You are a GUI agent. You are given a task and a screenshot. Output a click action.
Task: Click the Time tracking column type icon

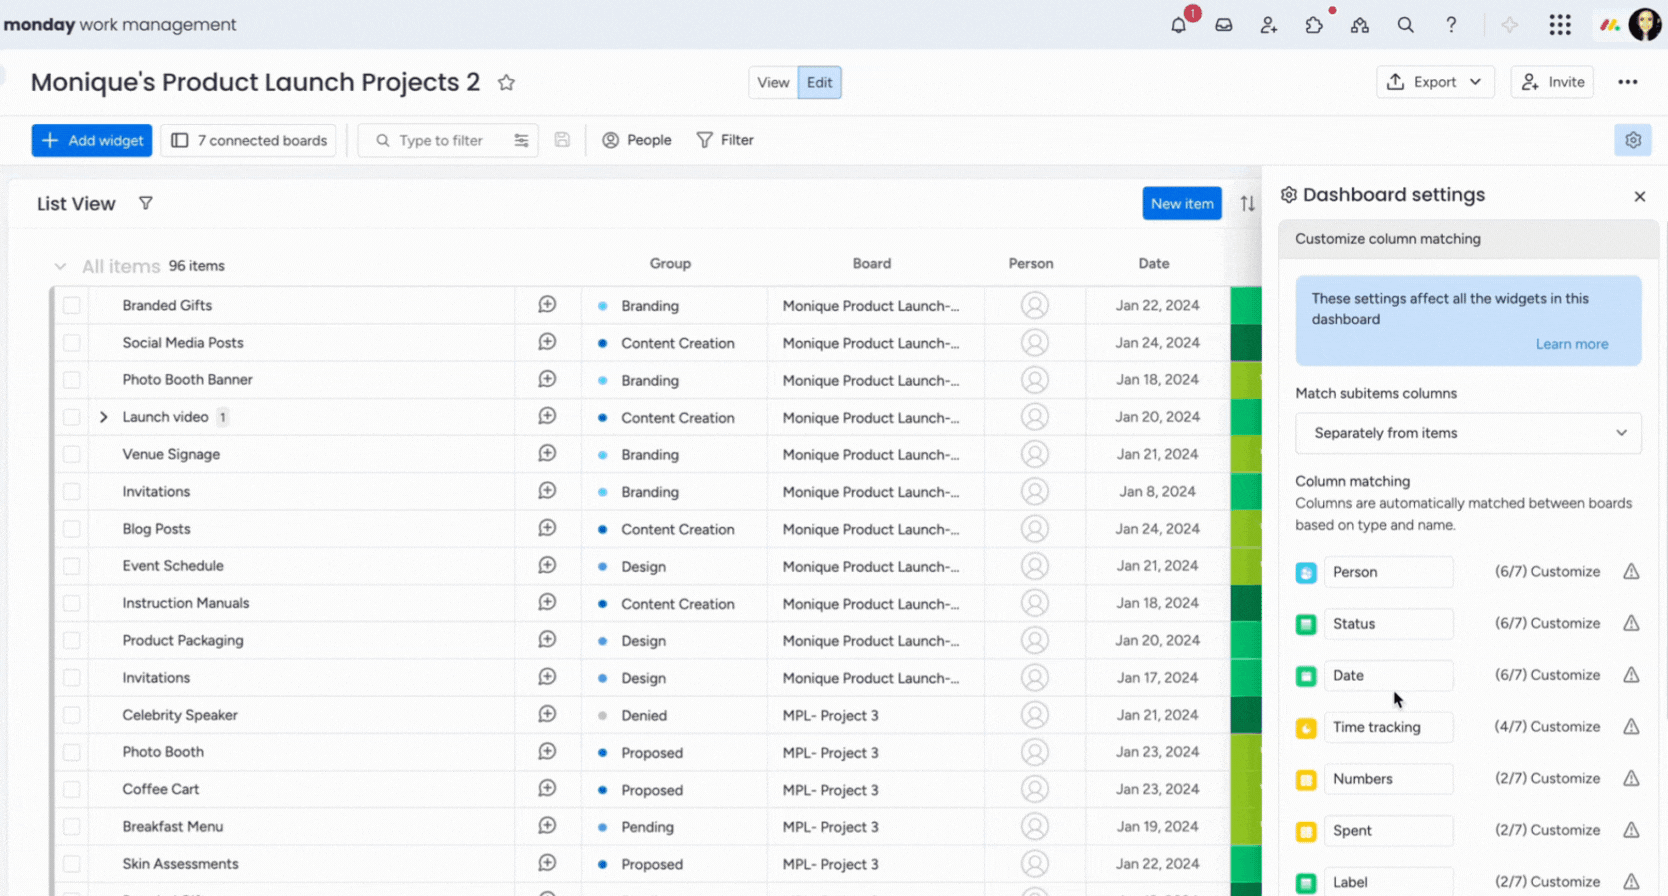point(1306,728)
